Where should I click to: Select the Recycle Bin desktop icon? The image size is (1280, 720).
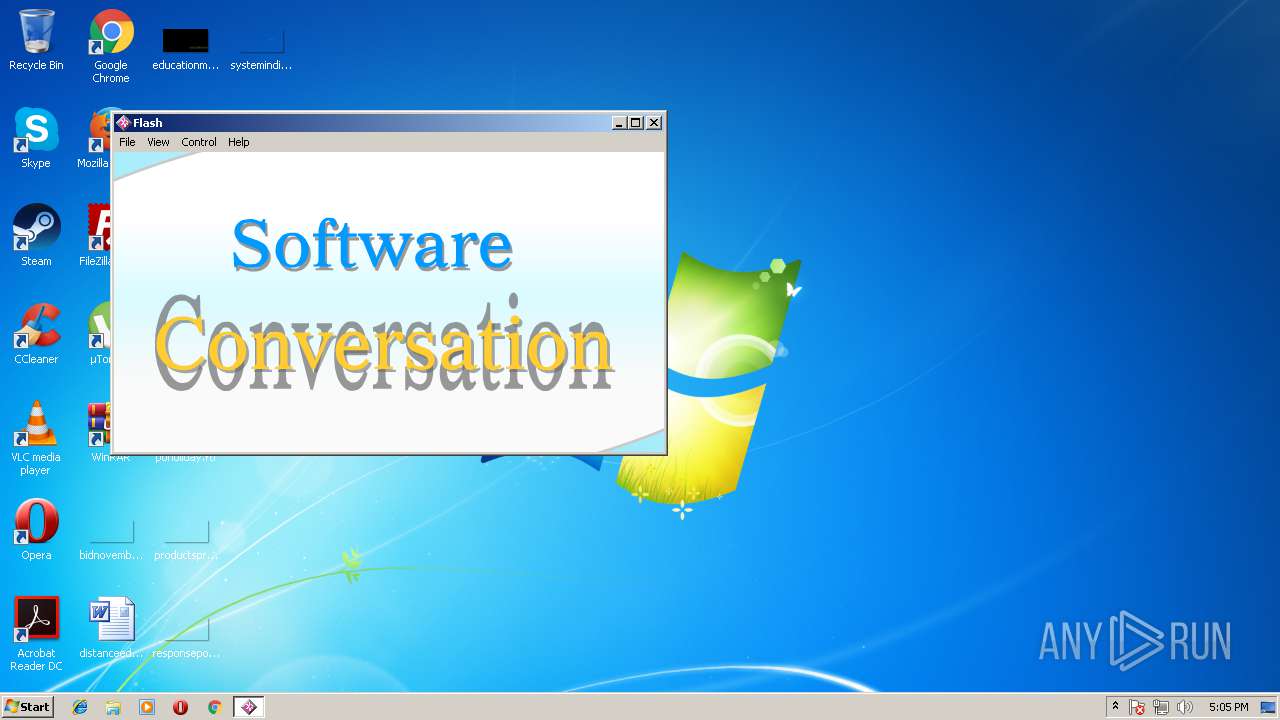pos(36,40)
